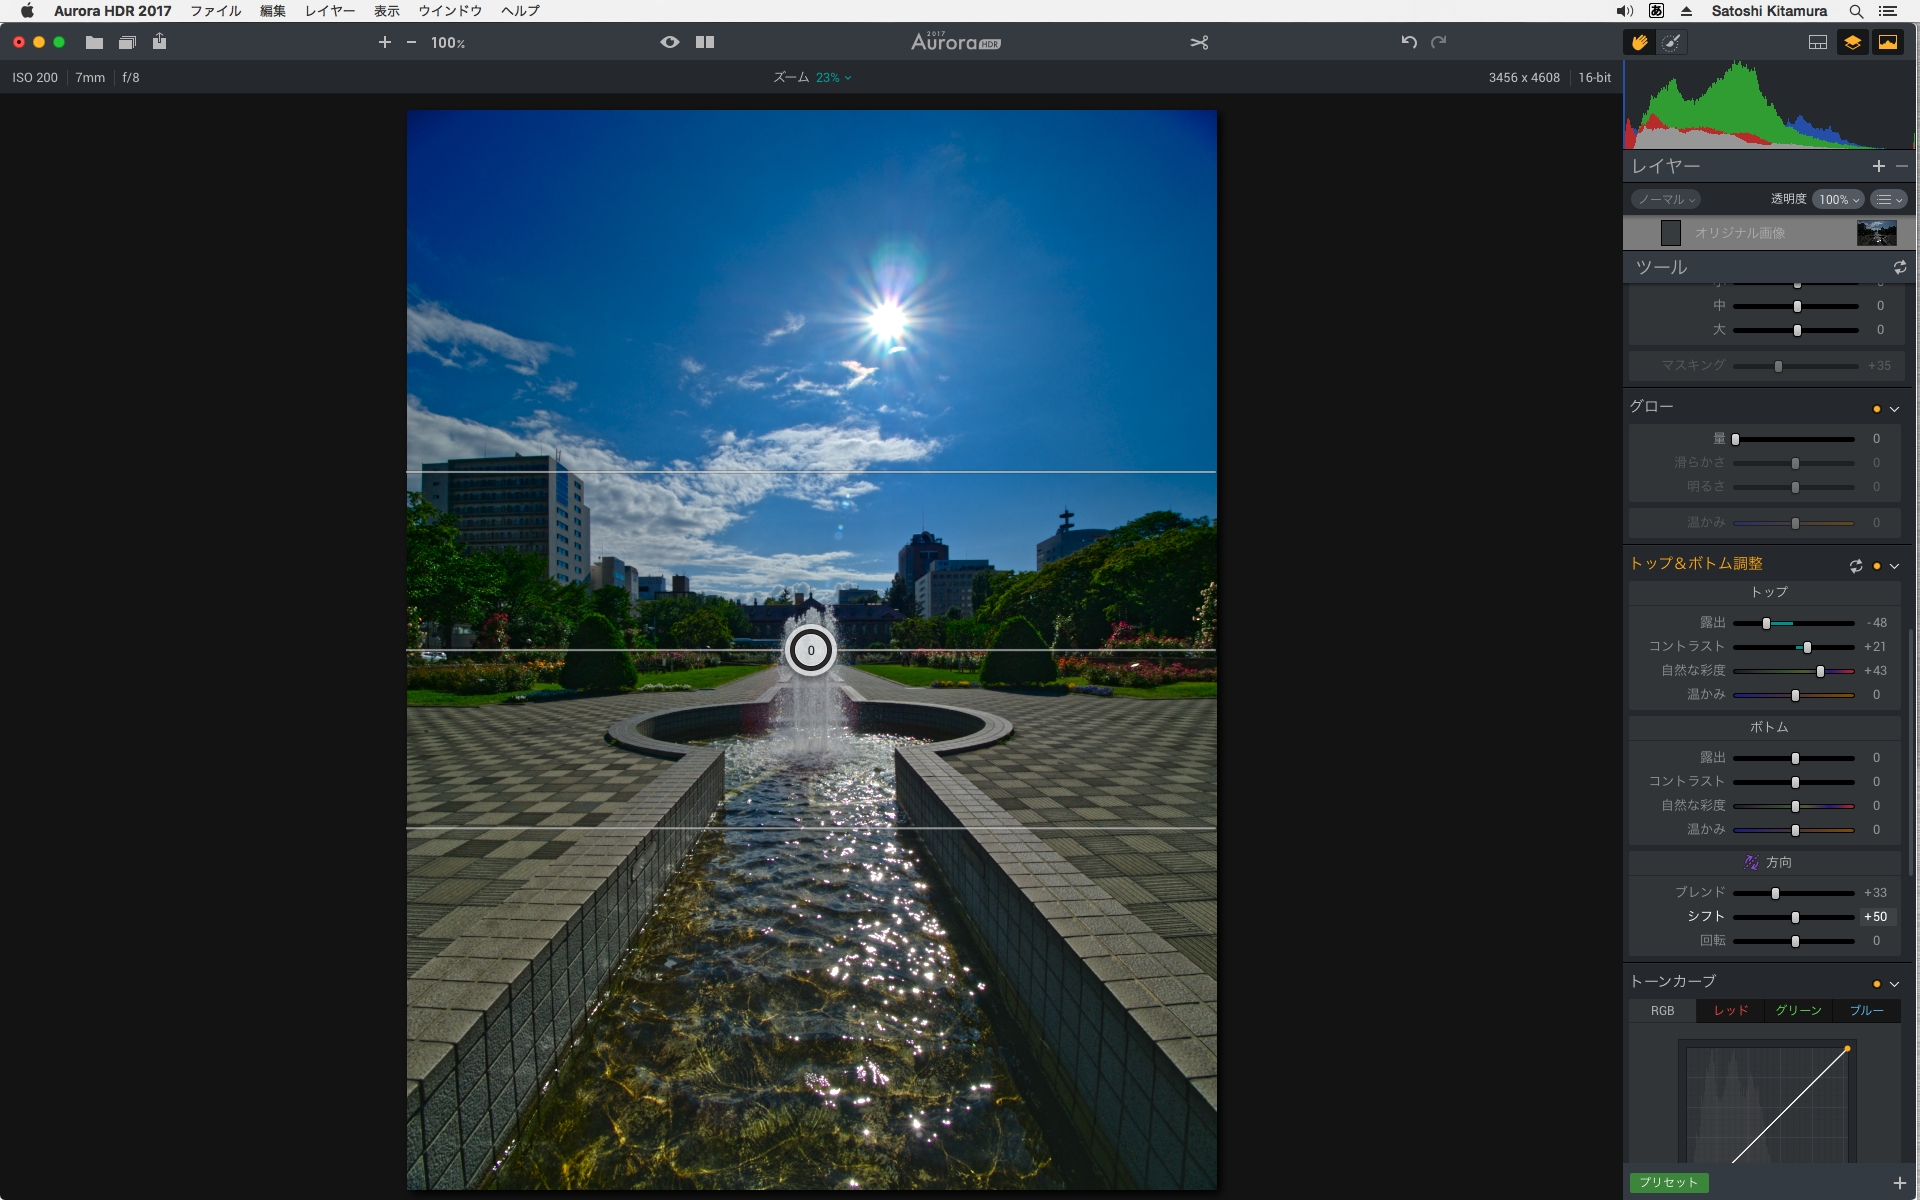
Task: Select the オリジナル画像 layer thumbnail
Action: (x=1876, y=233)
